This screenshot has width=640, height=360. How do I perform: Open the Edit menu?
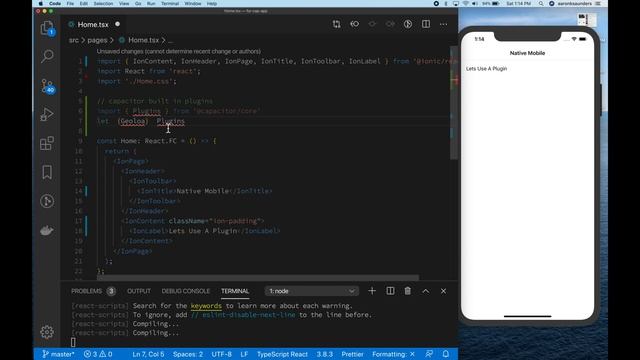(84, 4)
